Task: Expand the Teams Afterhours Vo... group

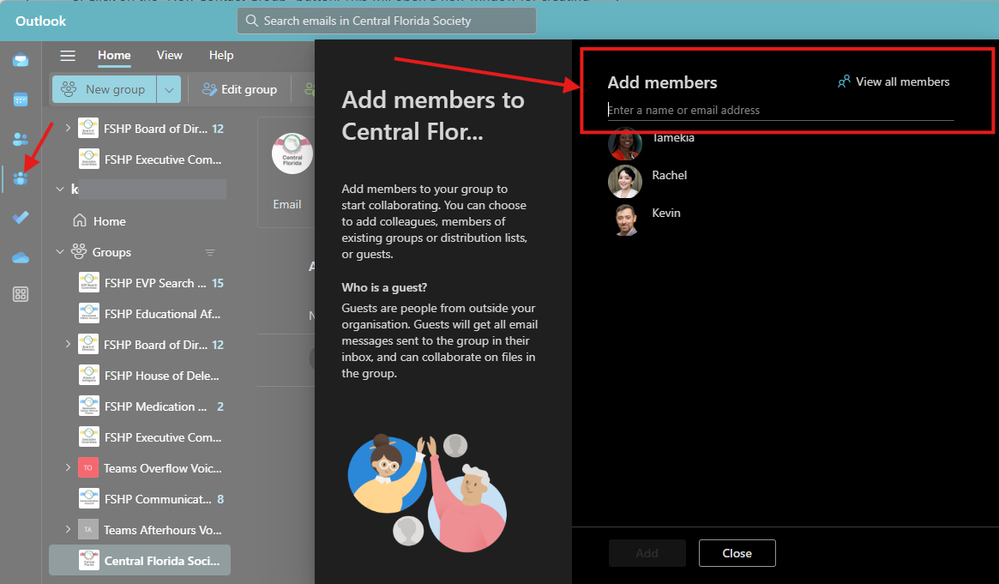Action: (68, 529)
